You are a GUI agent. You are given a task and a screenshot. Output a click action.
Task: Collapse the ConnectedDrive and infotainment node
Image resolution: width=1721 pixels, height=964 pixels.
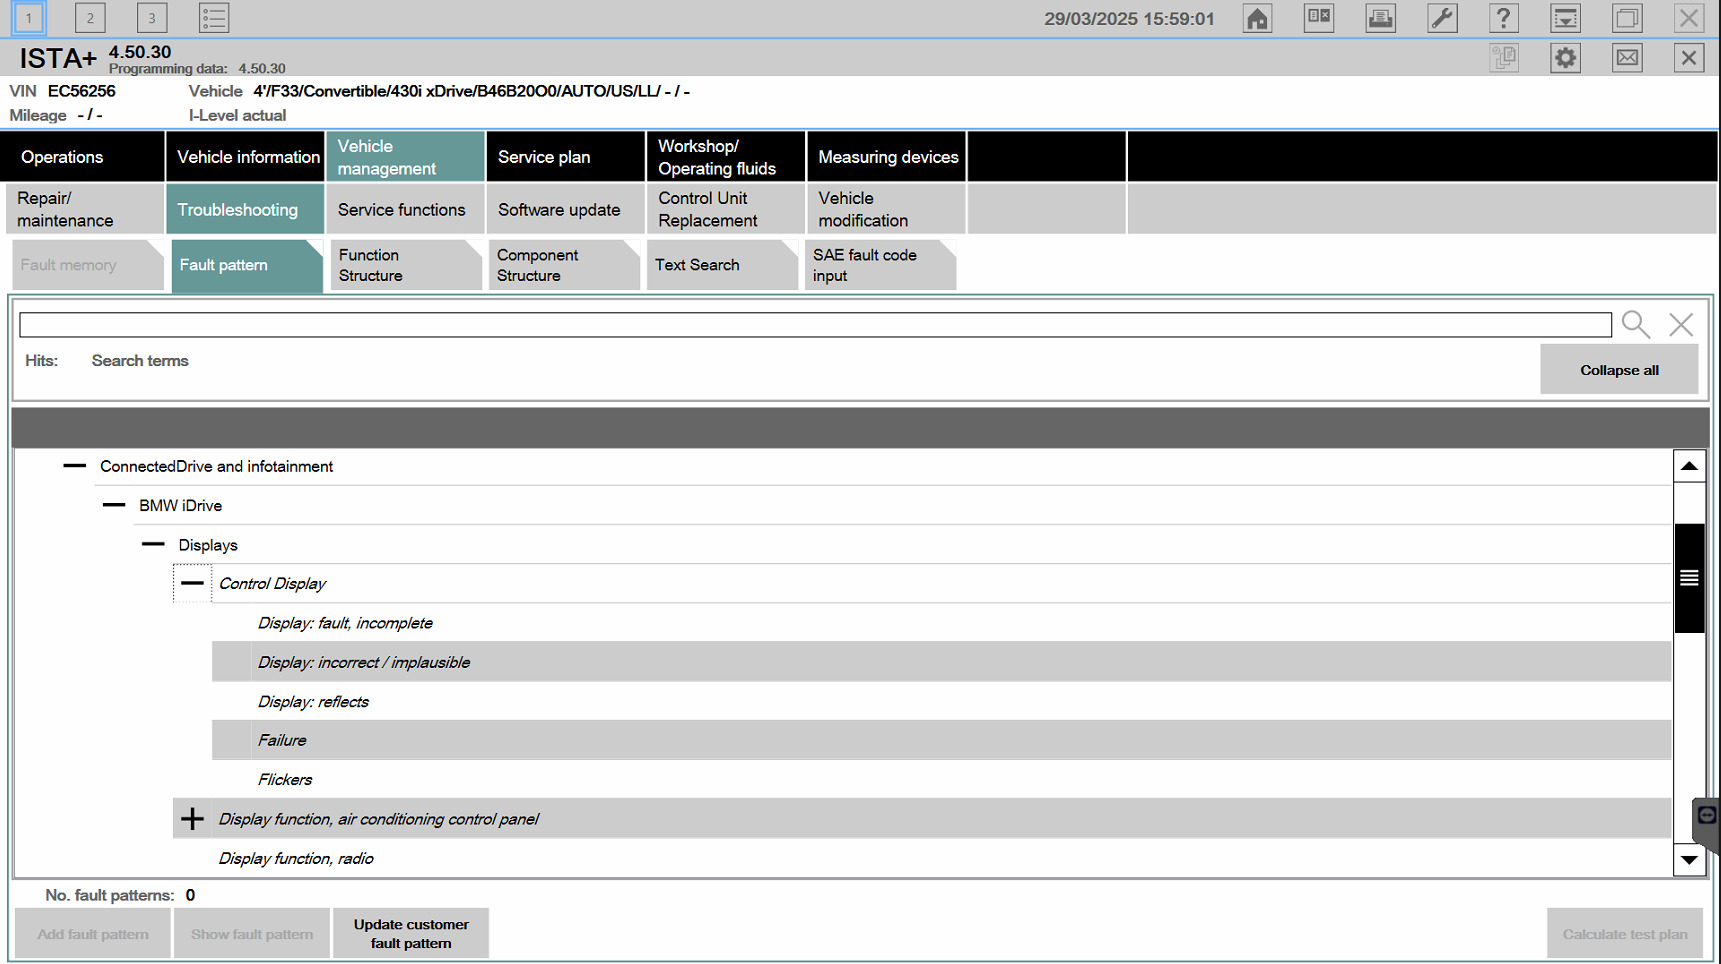pyautogui.click(x=75, y=466)
